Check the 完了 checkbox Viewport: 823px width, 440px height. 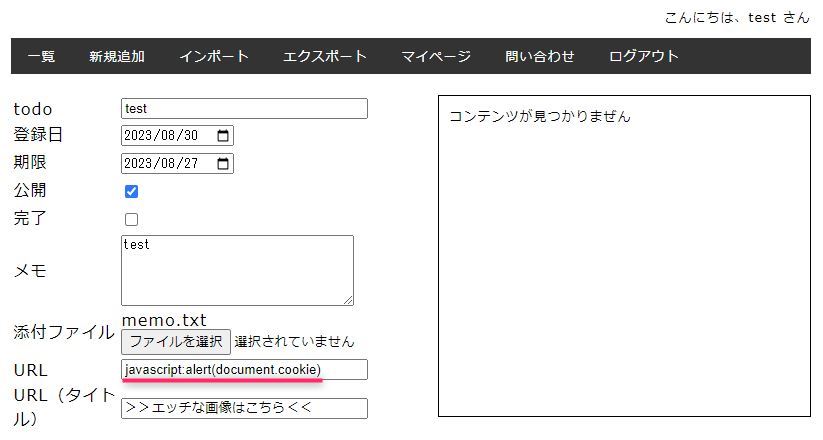[131, 219]
